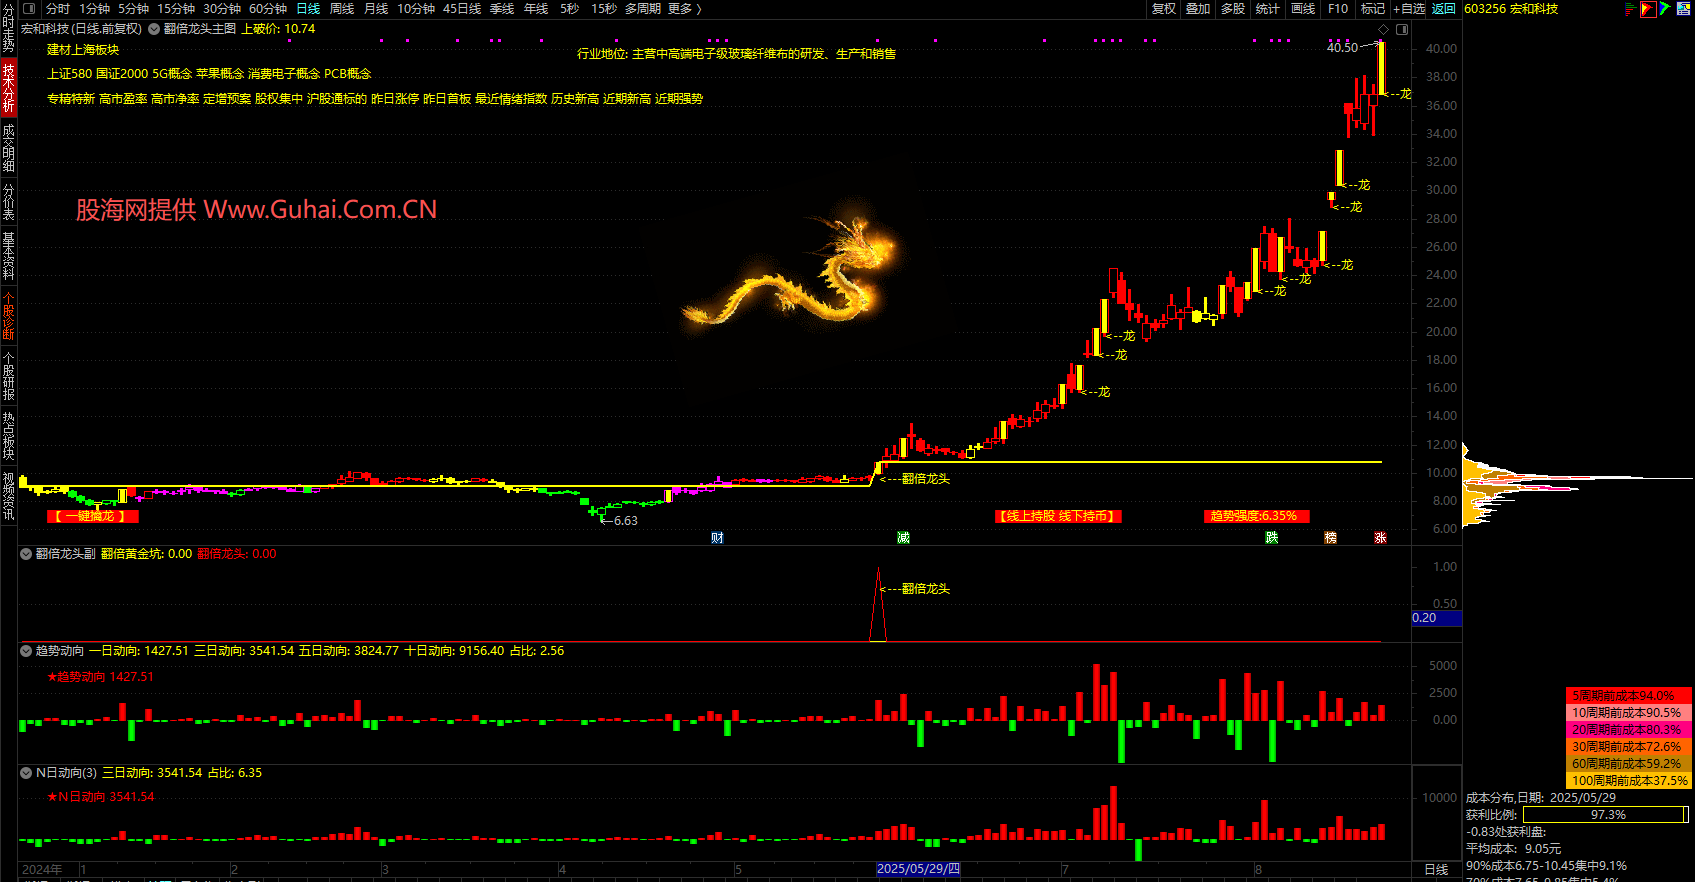This screenshot has height=882, width=1695.
Task: Switch to the 分时 period tab
Action: [58, 8]
